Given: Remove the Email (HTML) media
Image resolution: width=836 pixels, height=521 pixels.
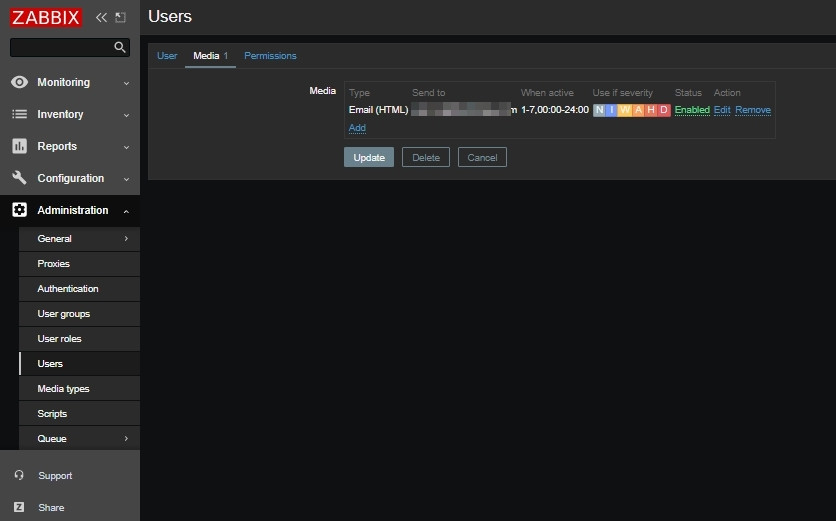Looking at the screenshot, I should 753,109.
